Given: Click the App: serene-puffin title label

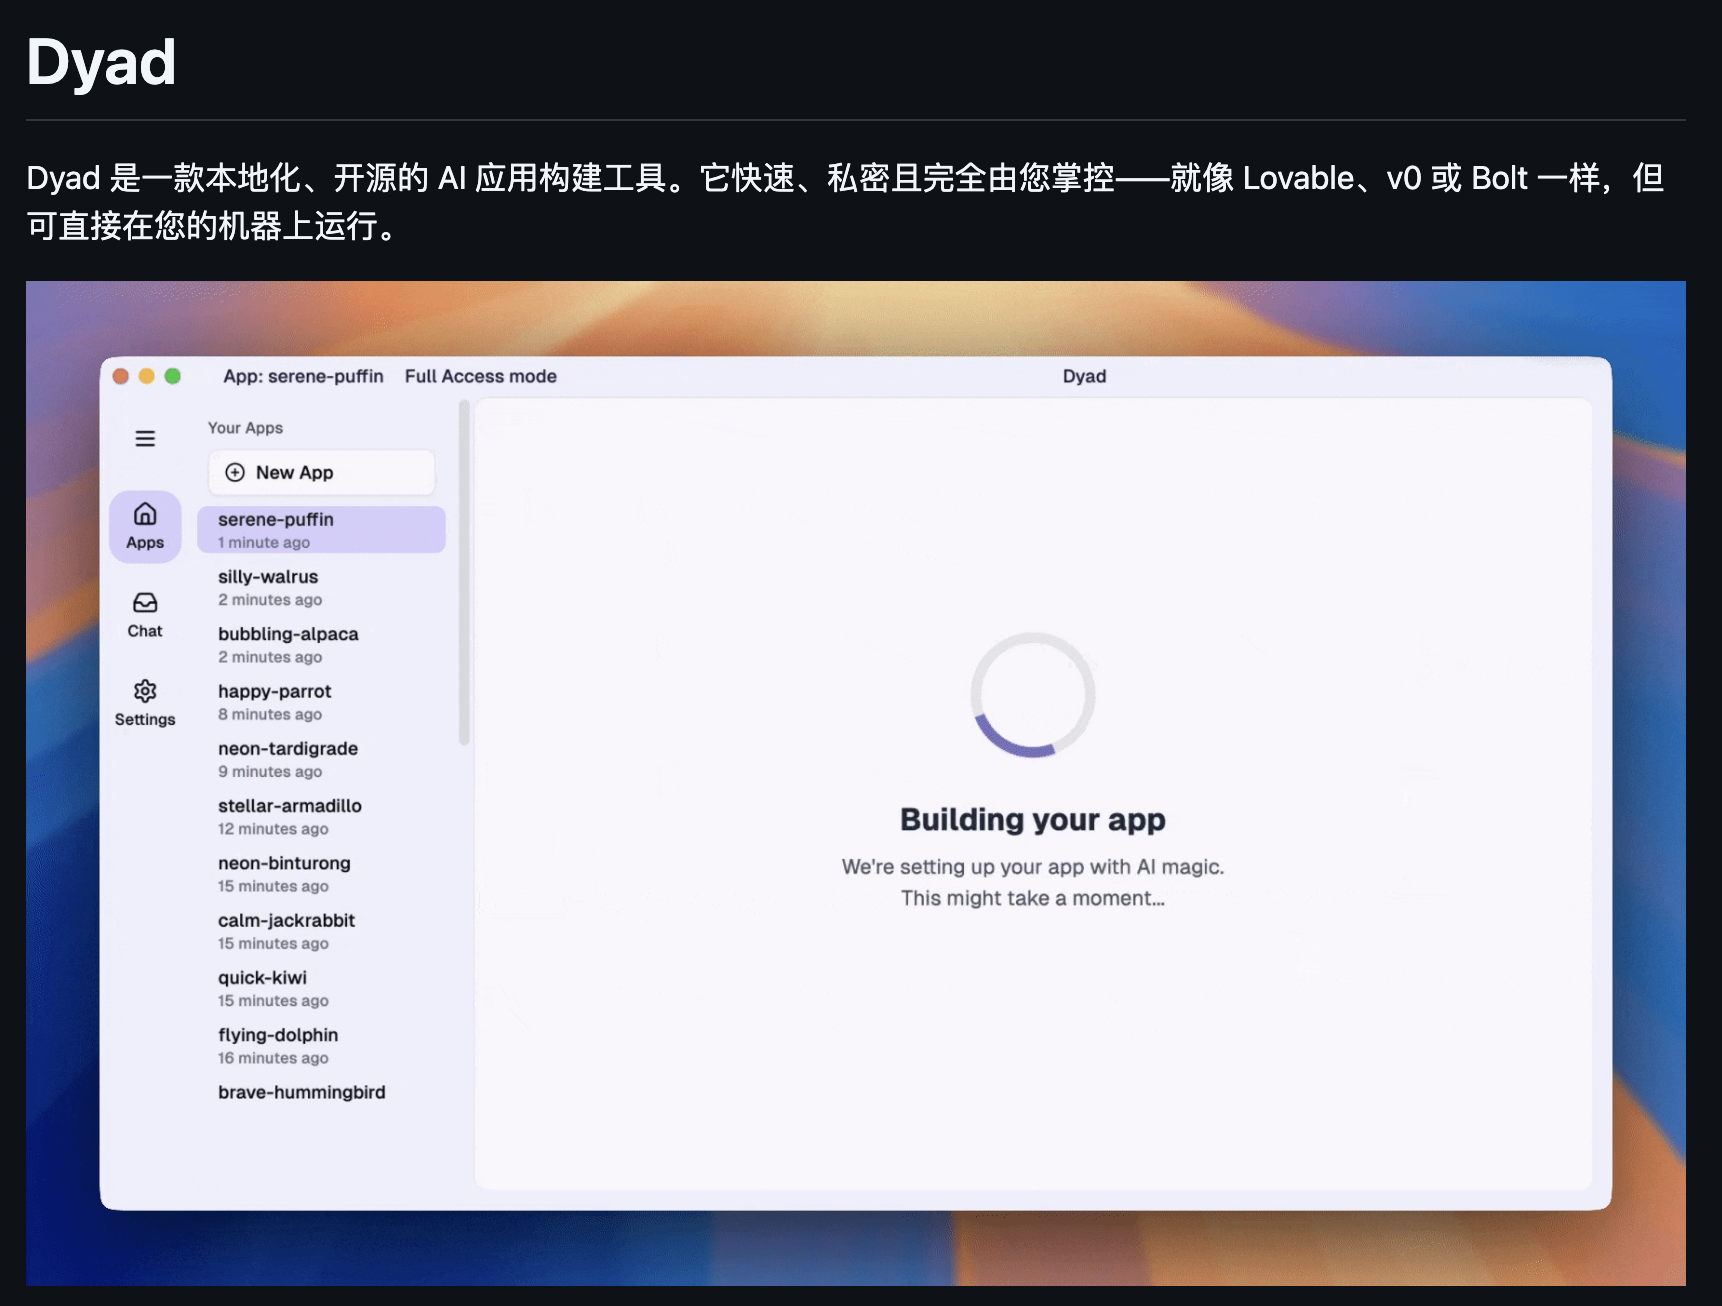Looking at the screenshot, I should [x=303, y=376].
